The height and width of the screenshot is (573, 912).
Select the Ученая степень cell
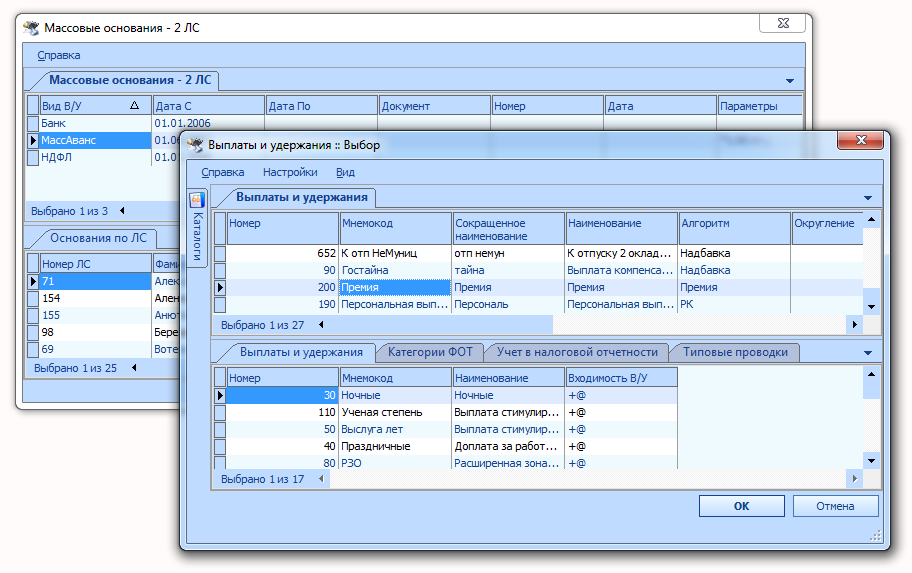[x=395, y=412]
